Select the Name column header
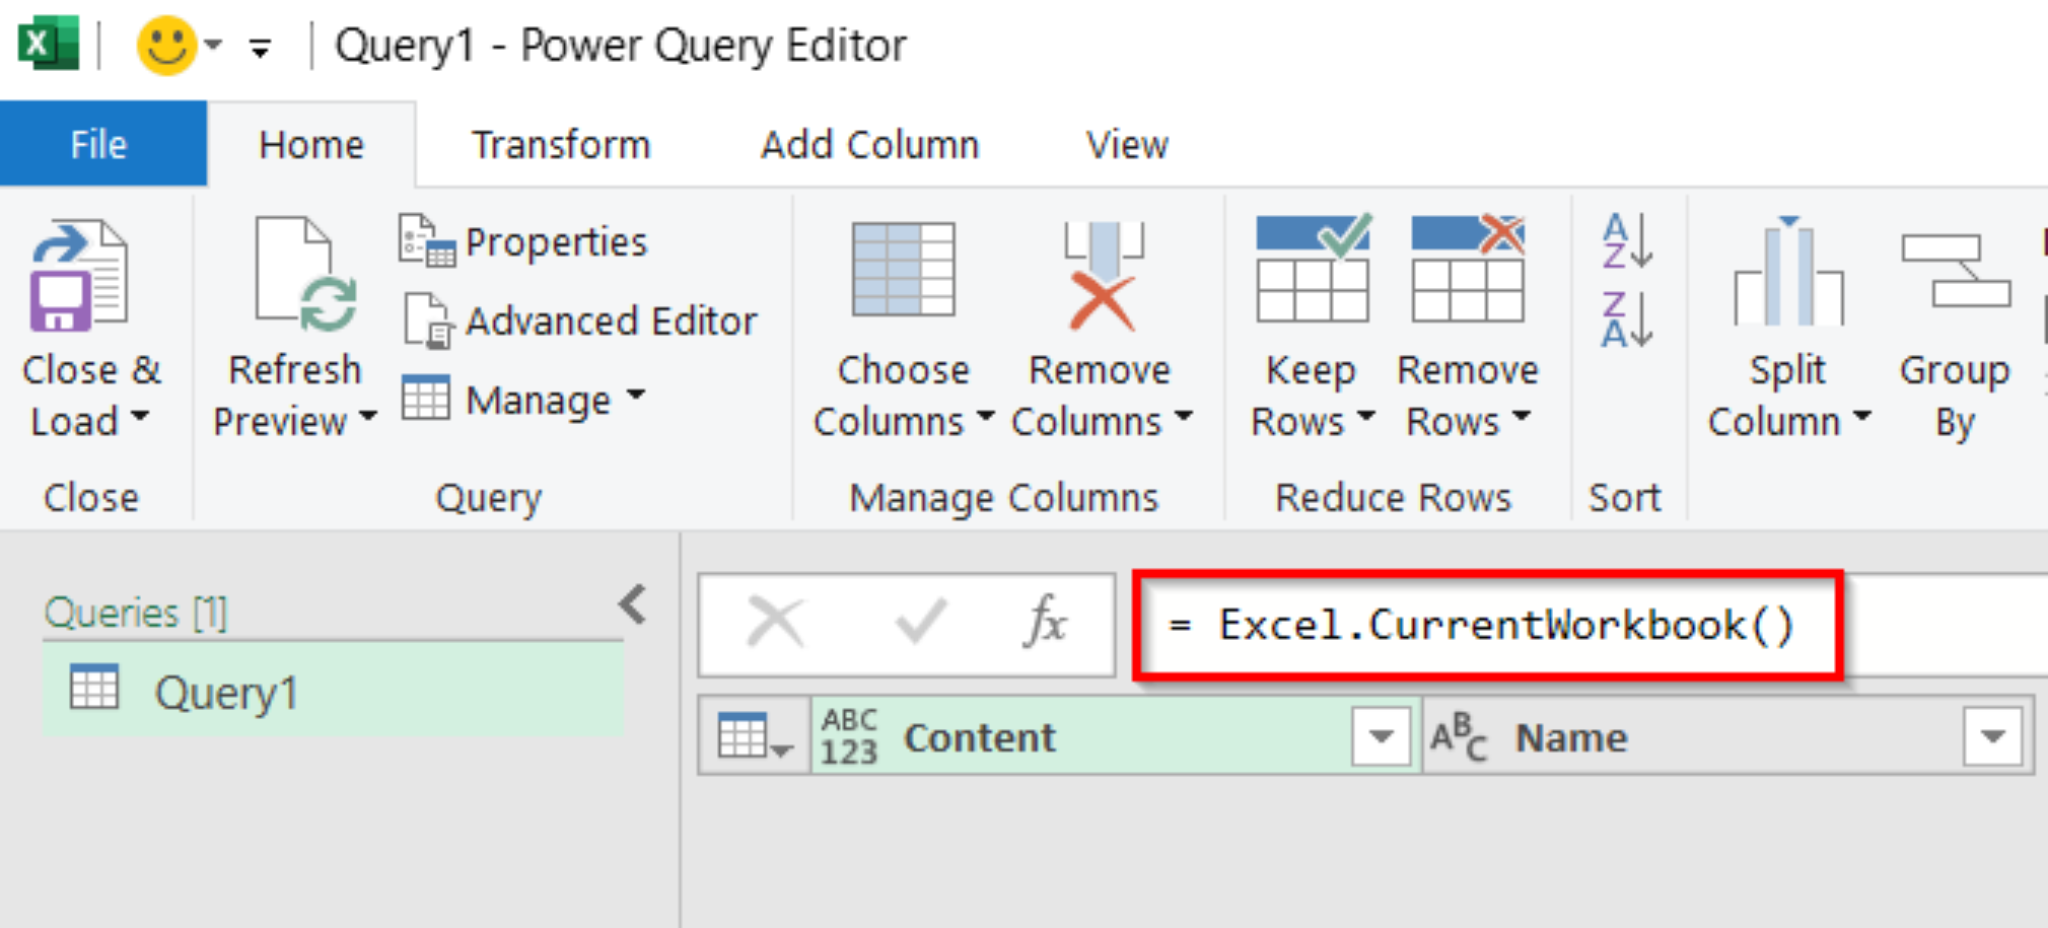Image resolution: width=2048 pixels, height=928 pixels. (x=1727, y=737)
